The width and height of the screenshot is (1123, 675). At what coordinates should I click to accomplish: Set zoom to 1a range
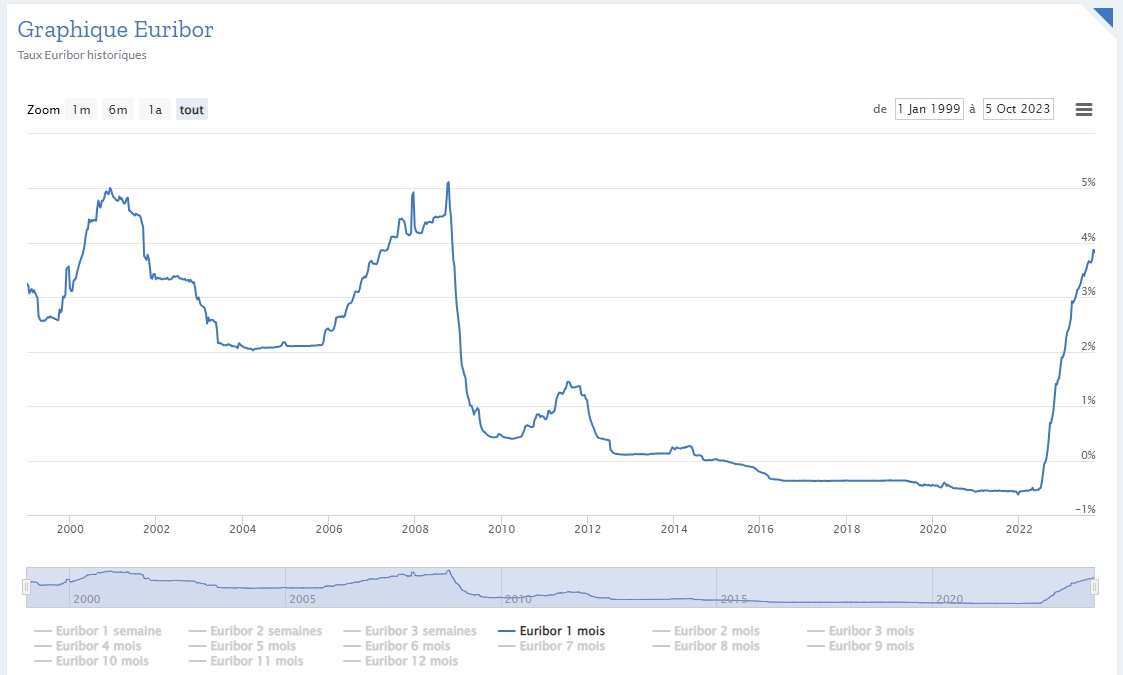tap(155, 110)
